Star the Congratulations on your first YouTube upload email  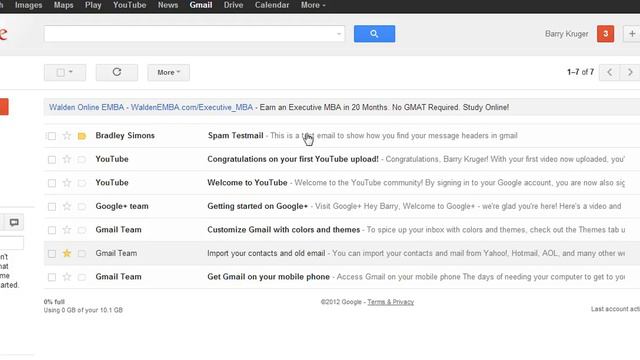(x=67, y=159)
